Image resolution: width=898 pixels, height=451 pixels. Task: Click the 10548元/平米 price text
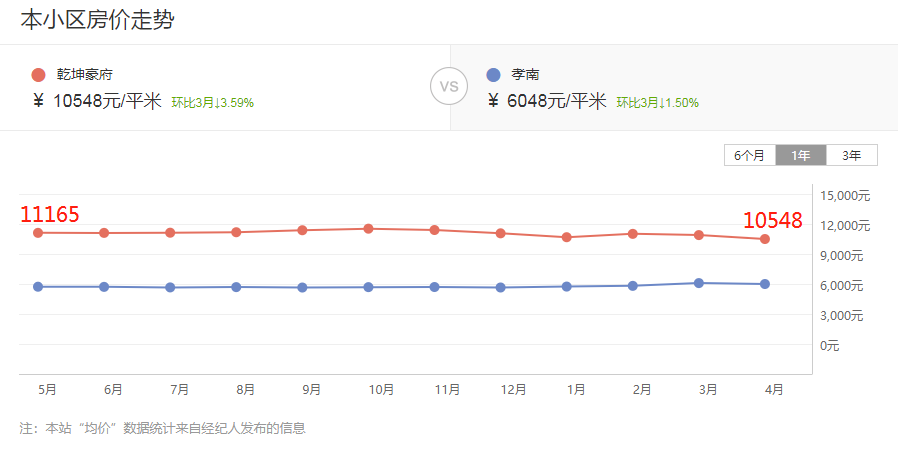pos(107,101)
